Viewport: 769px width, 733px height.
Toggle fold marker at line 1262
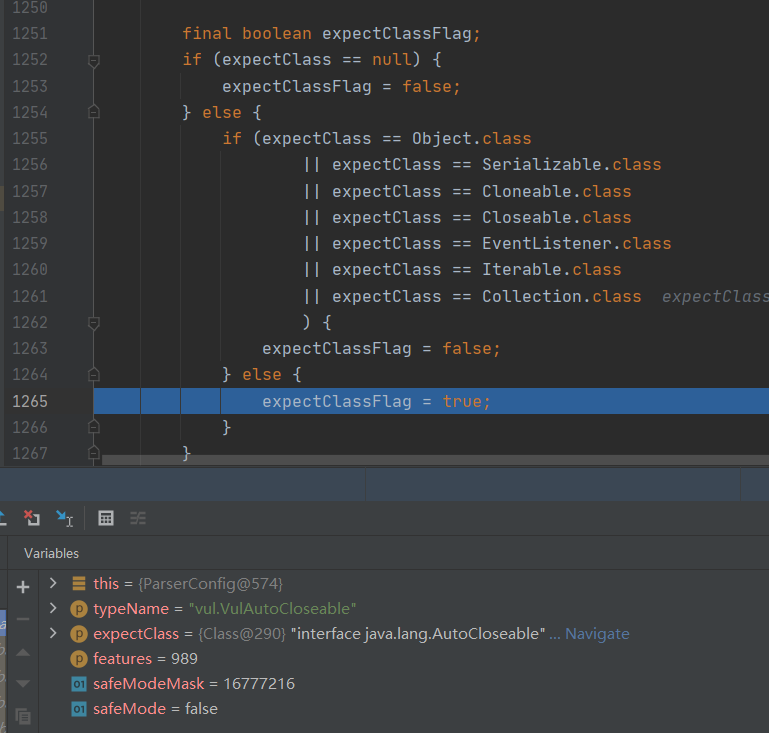pos(94,323)
